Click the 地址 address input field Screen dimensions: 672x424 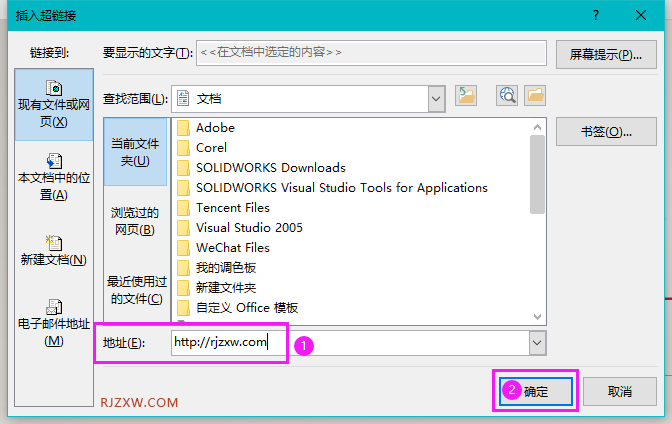coord(350,343)
